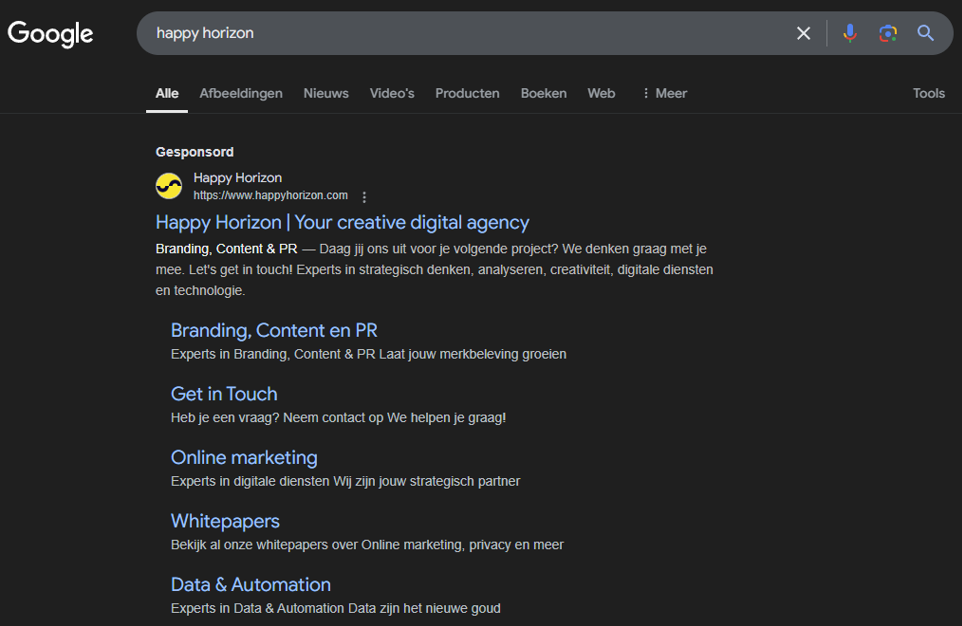Open the Tools options
The height and width of the screenshot is (626, 962).
(x=929, y=93)
